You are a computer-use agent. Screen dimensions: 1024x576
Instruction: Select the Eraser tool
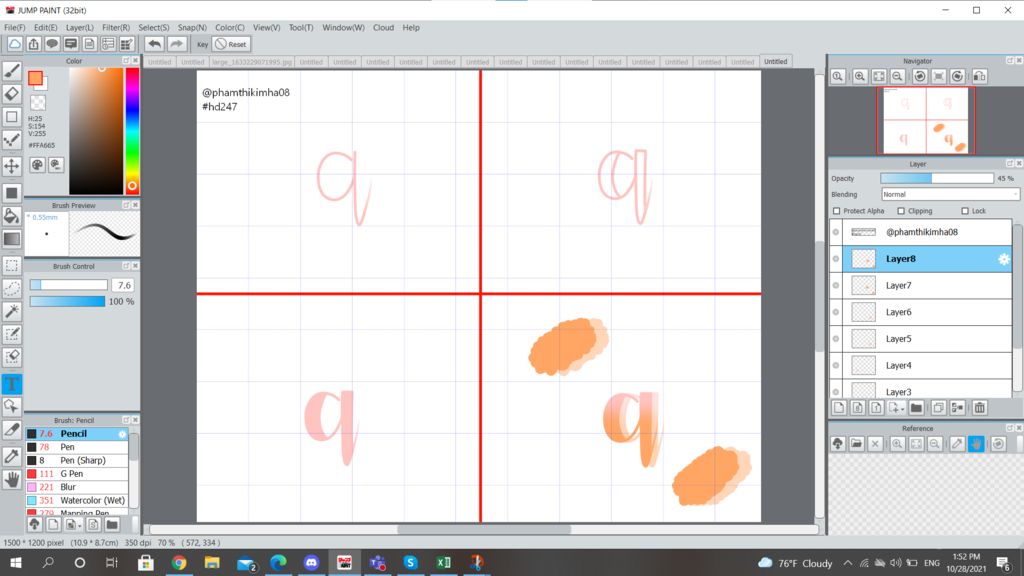click(12, 94)
